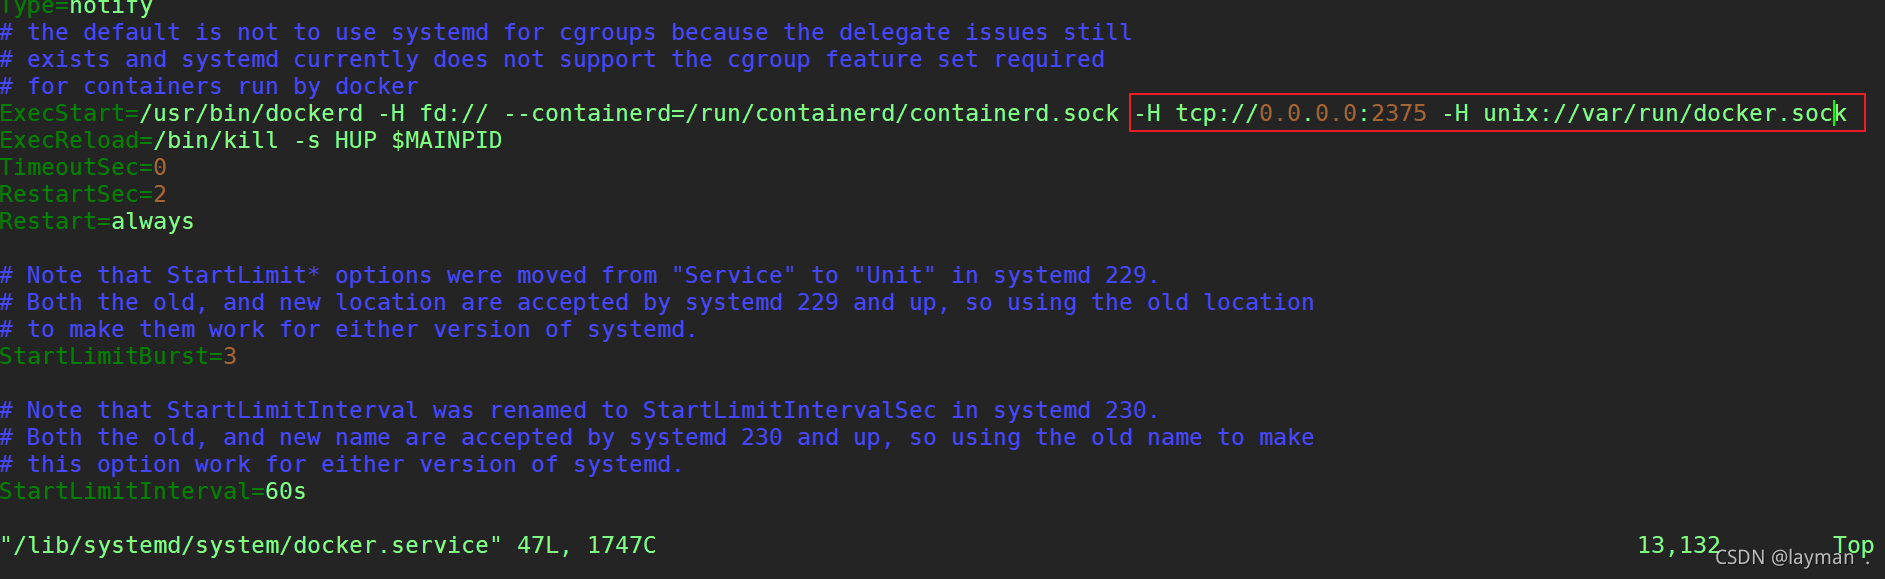Click the /usr/bin/dockerd path text
Screen dimensions: 1885x579
pyautogui.click(x=251, y=114)
